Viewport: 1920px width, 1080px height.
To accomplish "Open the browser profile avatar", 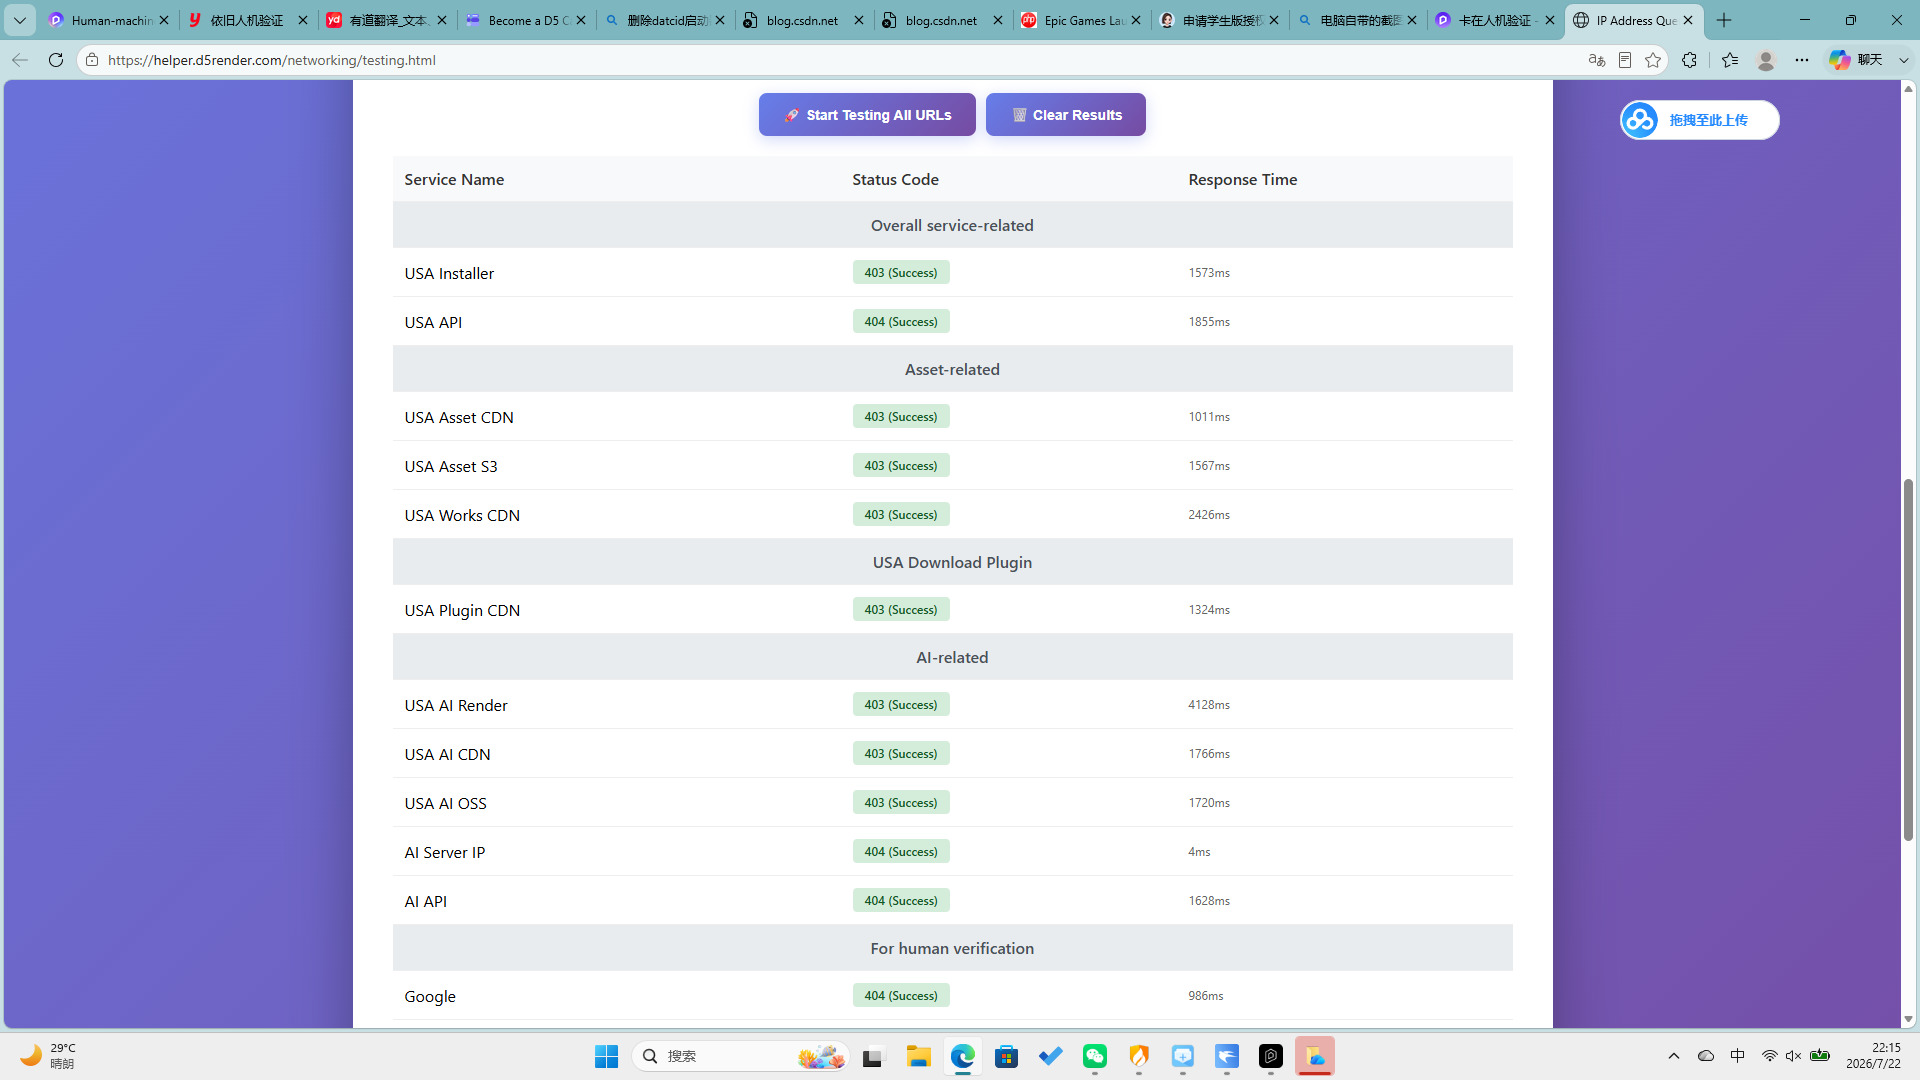I will pos(1766,60).
